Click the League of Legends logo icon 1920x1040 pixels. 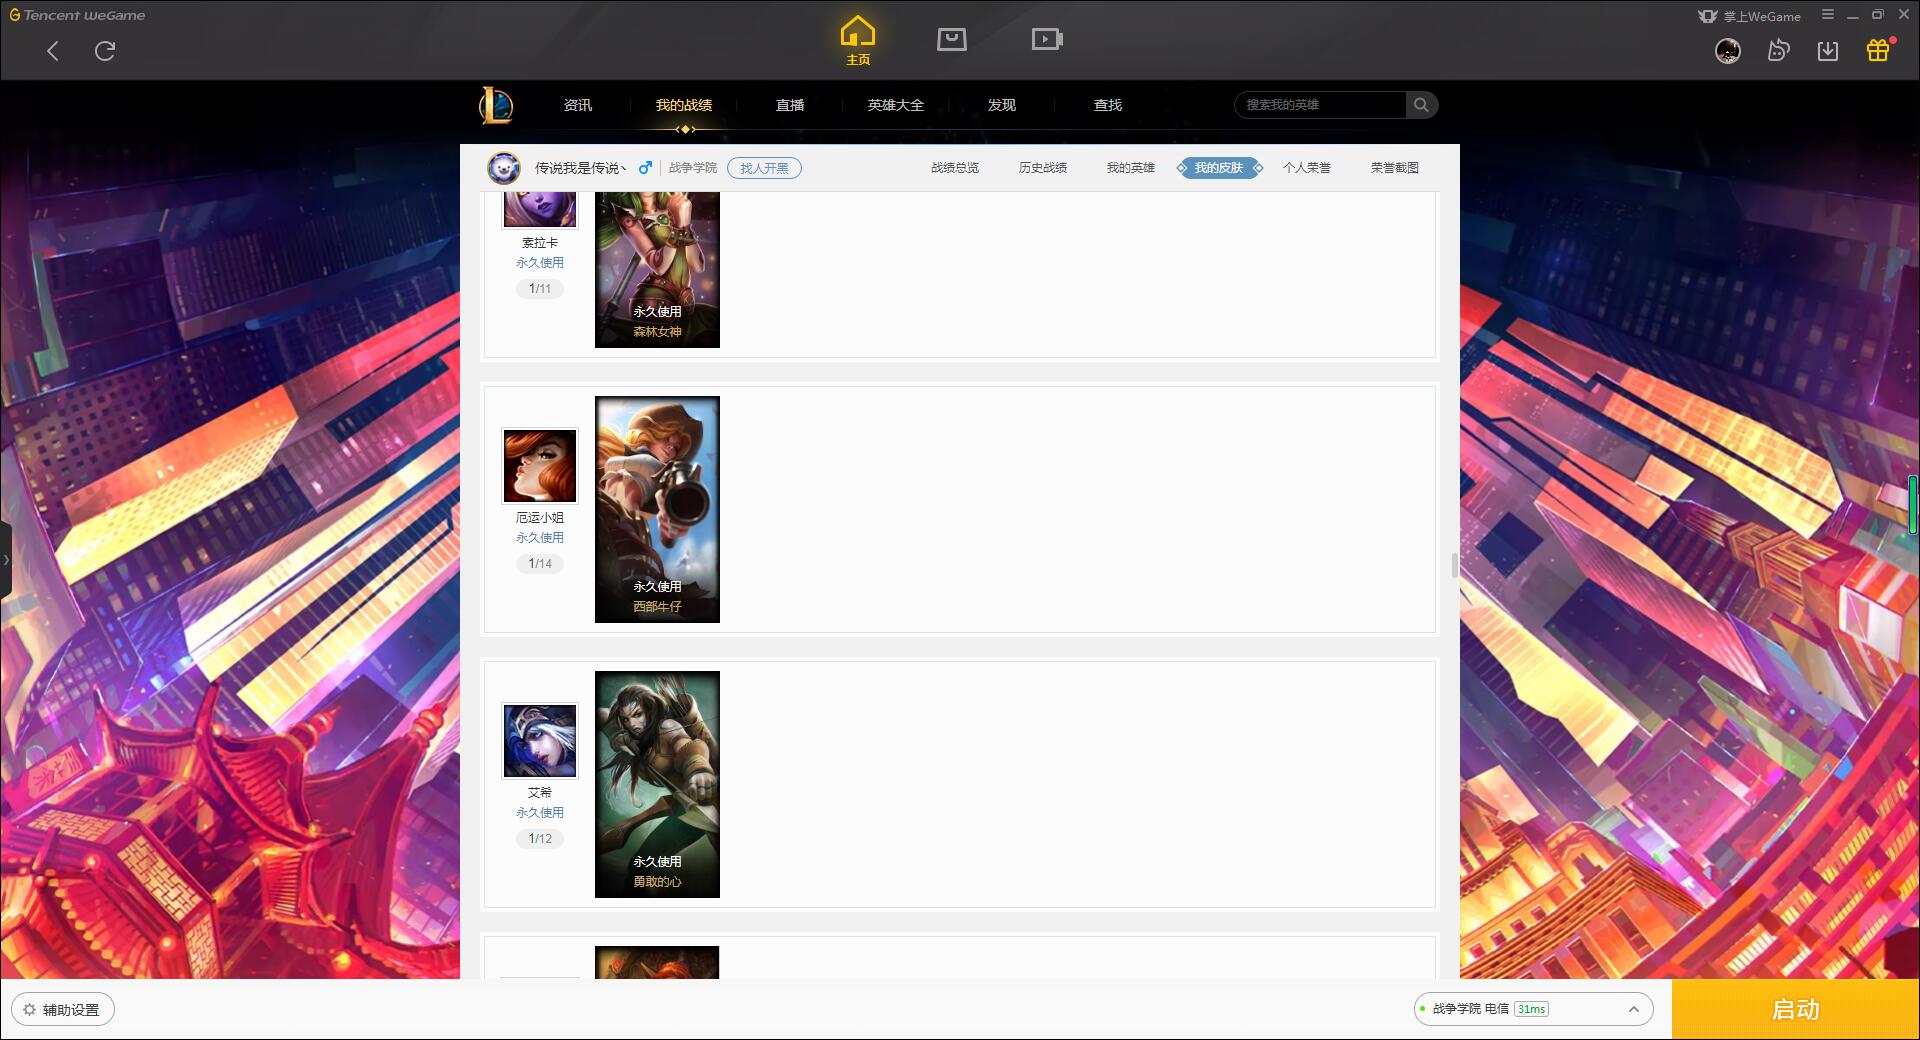point(496,105)
